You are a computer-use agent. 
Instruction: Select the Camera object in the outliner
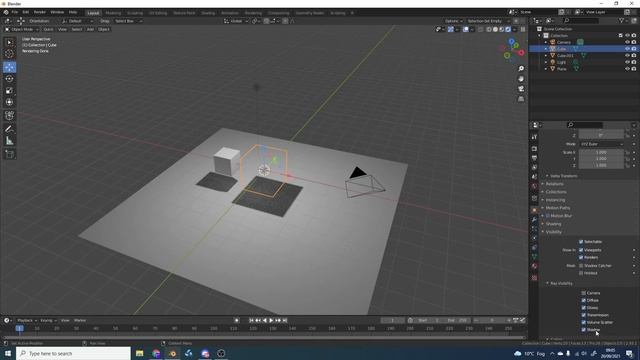[564, 42]
